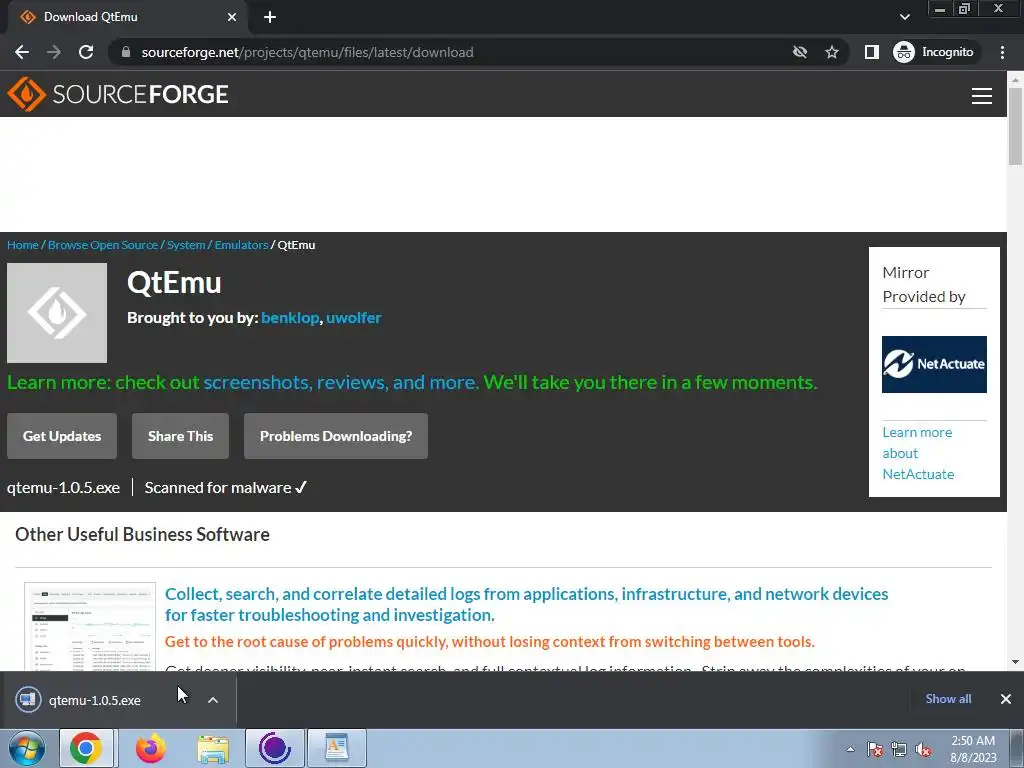Open the System breadcrumb link
The image size is (1024, 768).
tap(186, 245)
